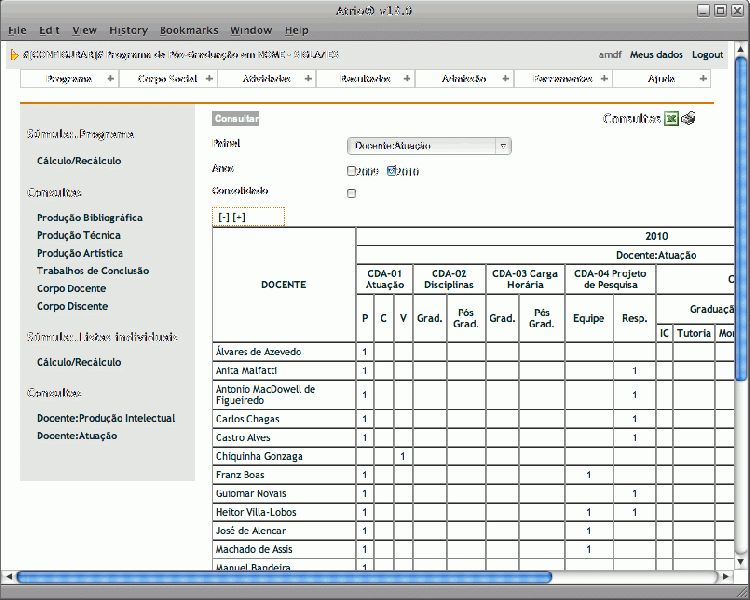Open the Bookmarks menu
Screen dimensions: 750x600
click(x=189, y=31)
